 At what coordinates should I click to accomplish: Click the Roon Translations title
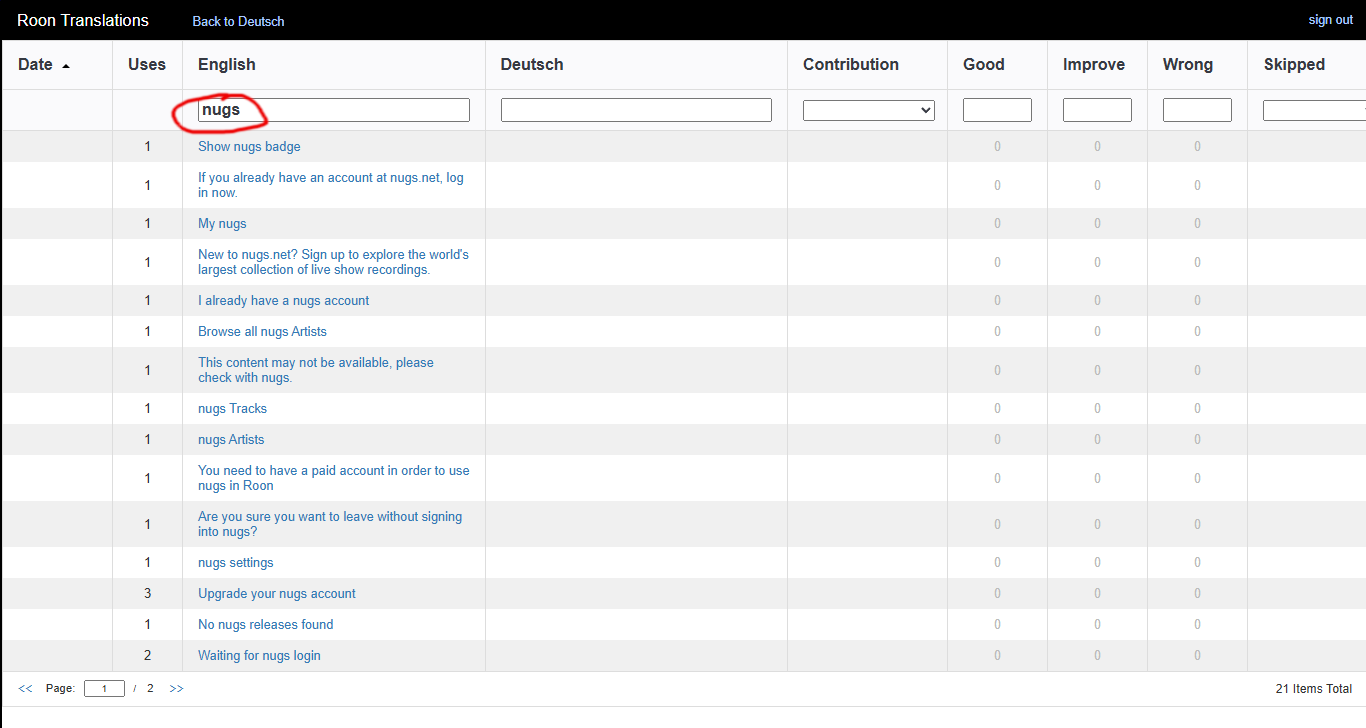point(83,20)
